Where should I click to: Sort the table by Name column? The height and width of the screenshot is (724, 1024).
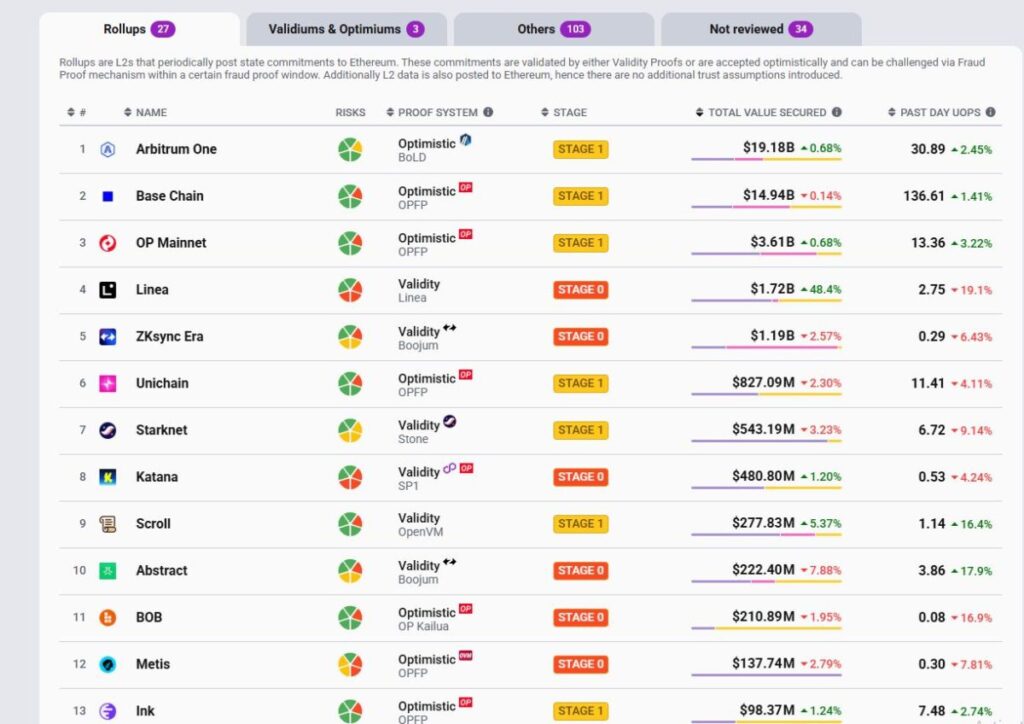[145, 112]
